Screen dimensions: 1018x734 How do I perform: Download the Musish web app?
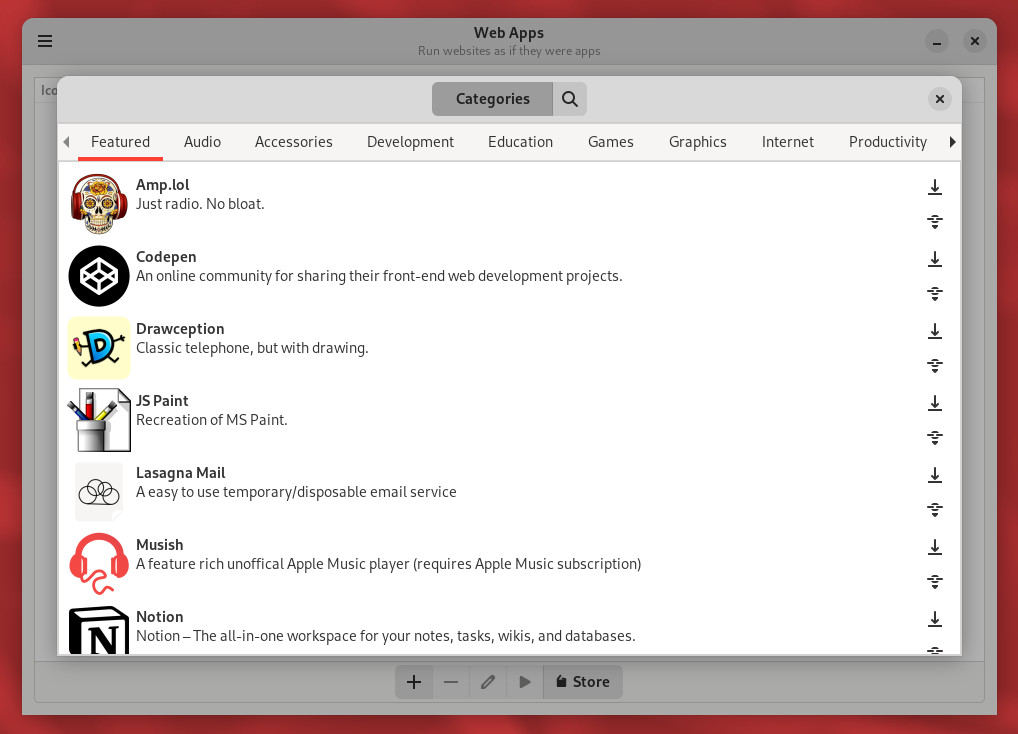[934, 547]
